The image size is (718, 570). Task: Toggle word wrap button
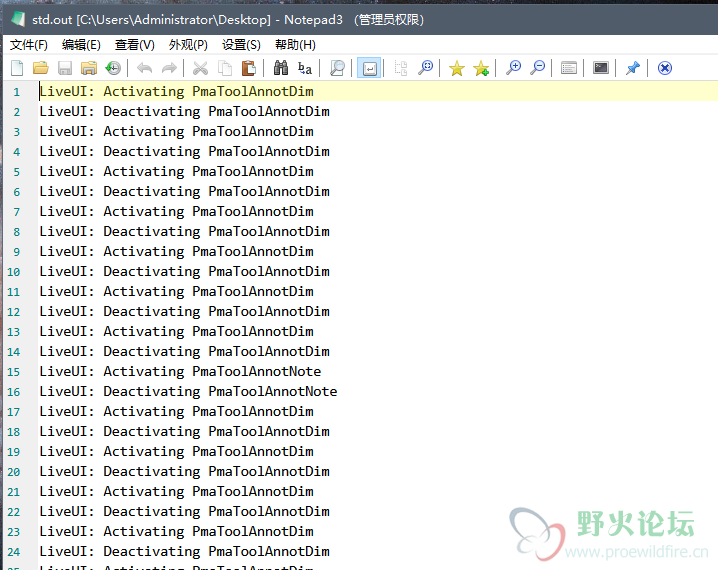coord(369,68)
